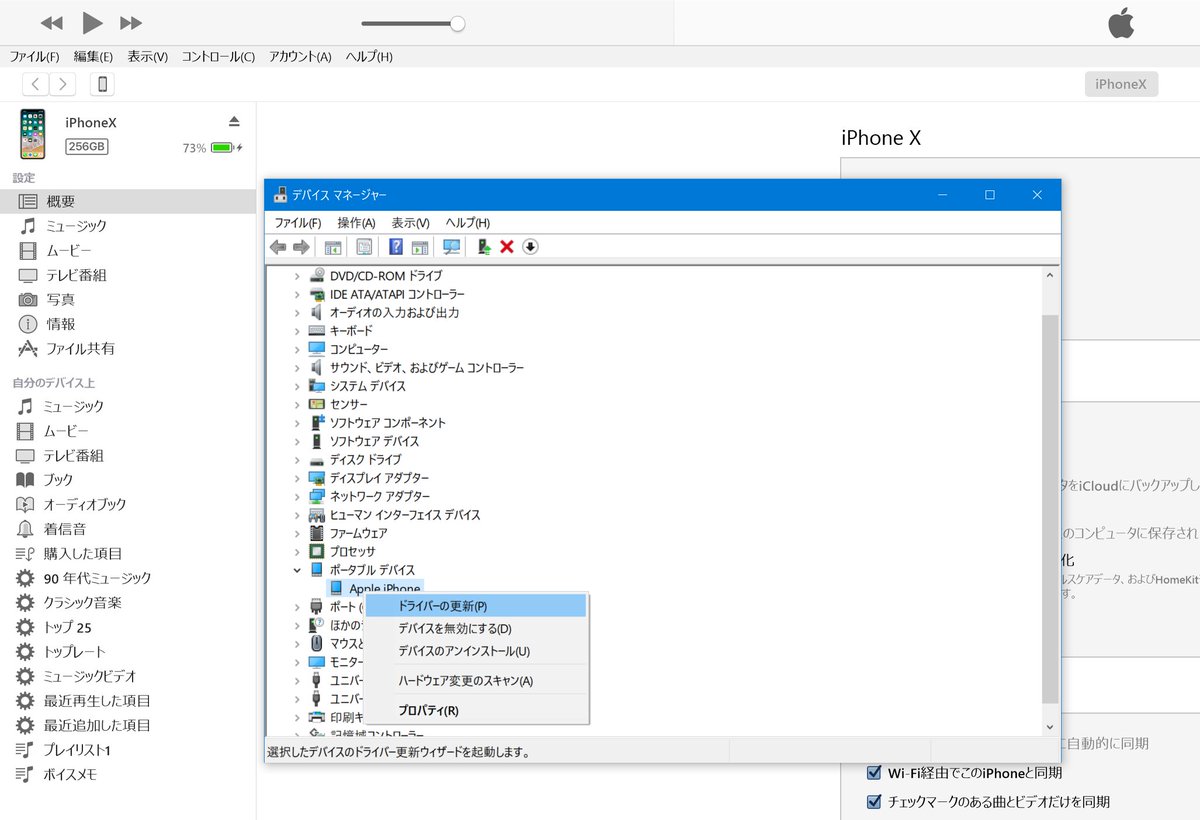Eject iPhoneX with the eject icon
Image resolution: width=1200 pixels, height=820 pixels.
(234, 122)
